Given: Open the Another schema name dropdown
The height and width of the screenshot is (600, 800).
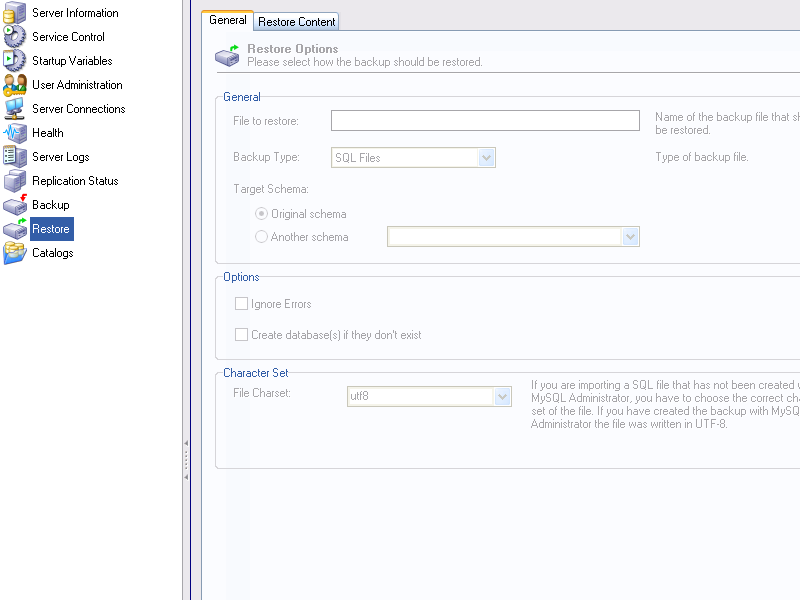Looking at the screenshot, I should point(630,237).
